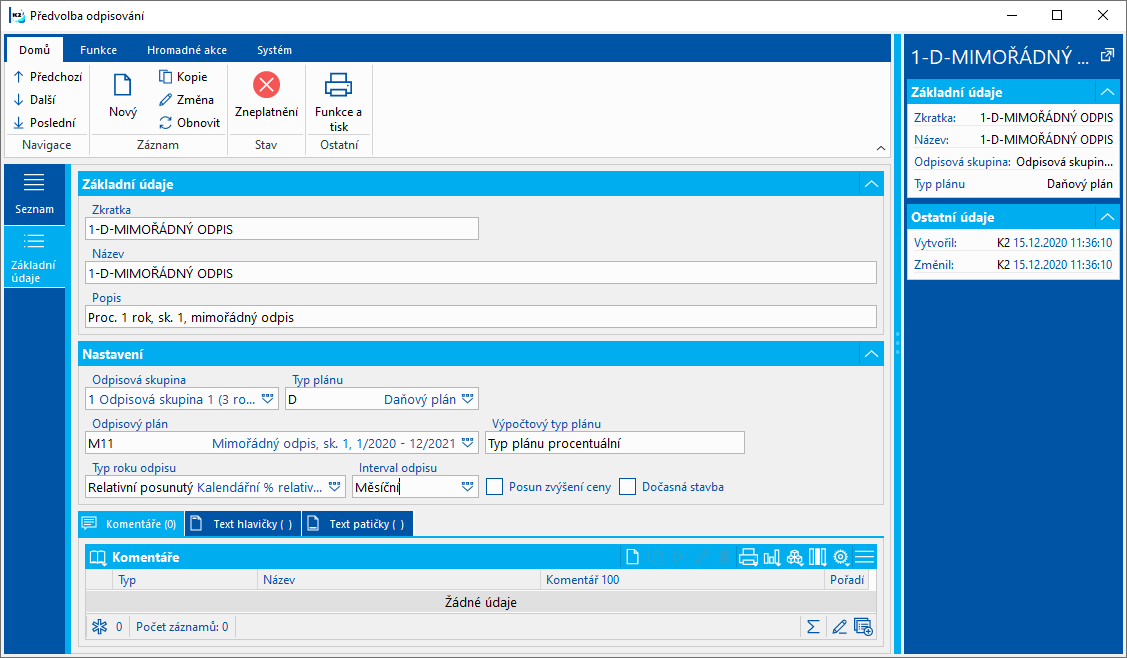The image size is (1127, 658).
Task: Toggle Posun zvýšení ceny checkbox
Action: (x=494, y=487)
